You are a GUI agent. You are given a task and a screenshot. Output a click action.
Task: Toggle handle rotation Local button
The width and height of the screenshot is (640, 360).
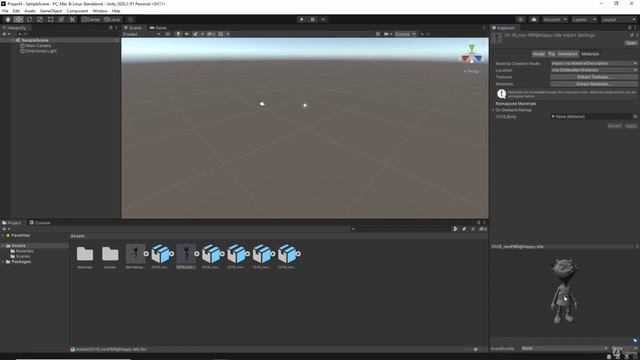point(112,20)
